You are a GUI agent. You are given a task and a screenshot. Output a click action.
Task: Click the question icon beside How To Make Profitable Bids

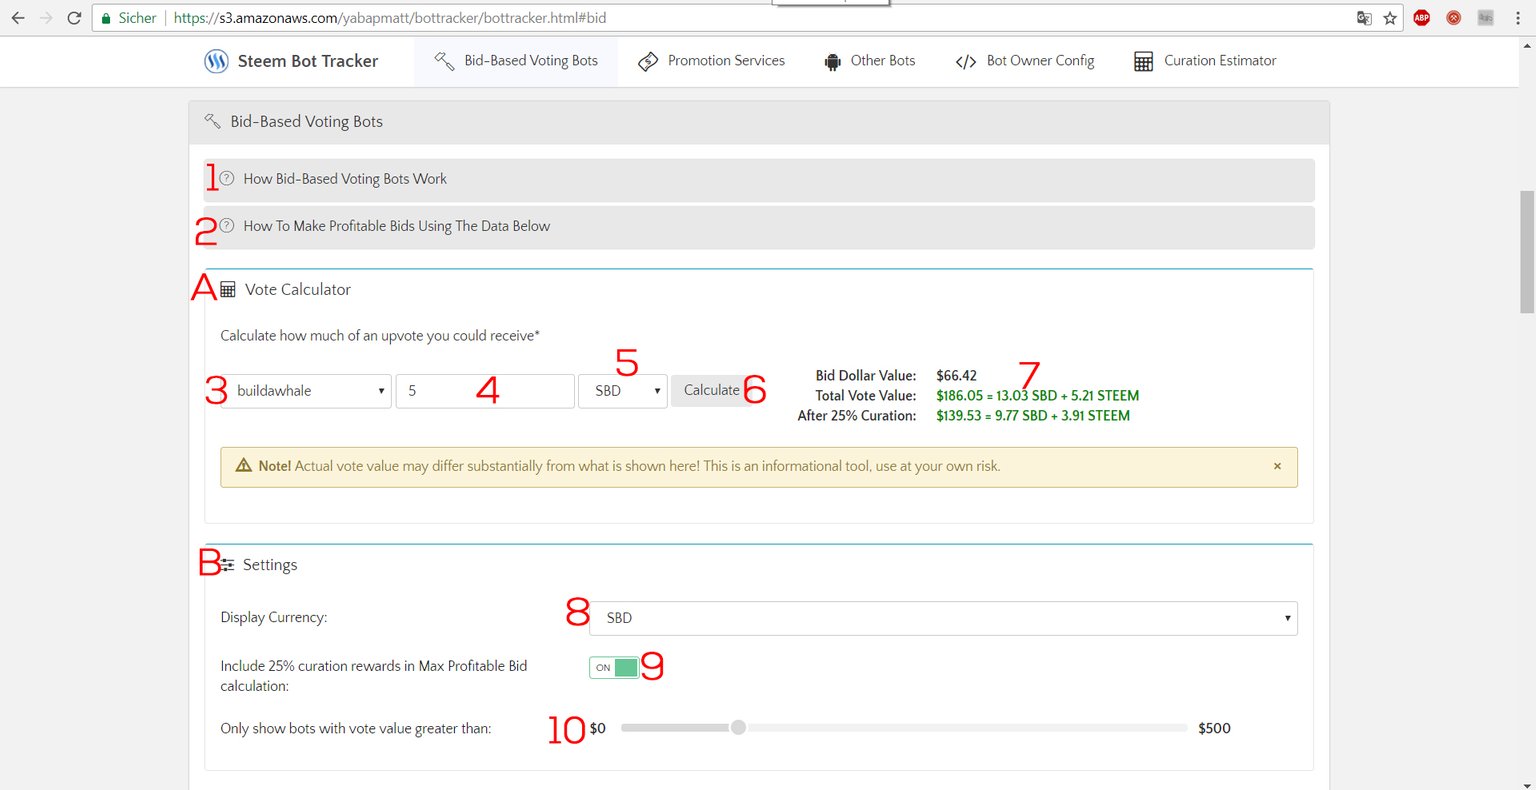(x=227, y=225)
